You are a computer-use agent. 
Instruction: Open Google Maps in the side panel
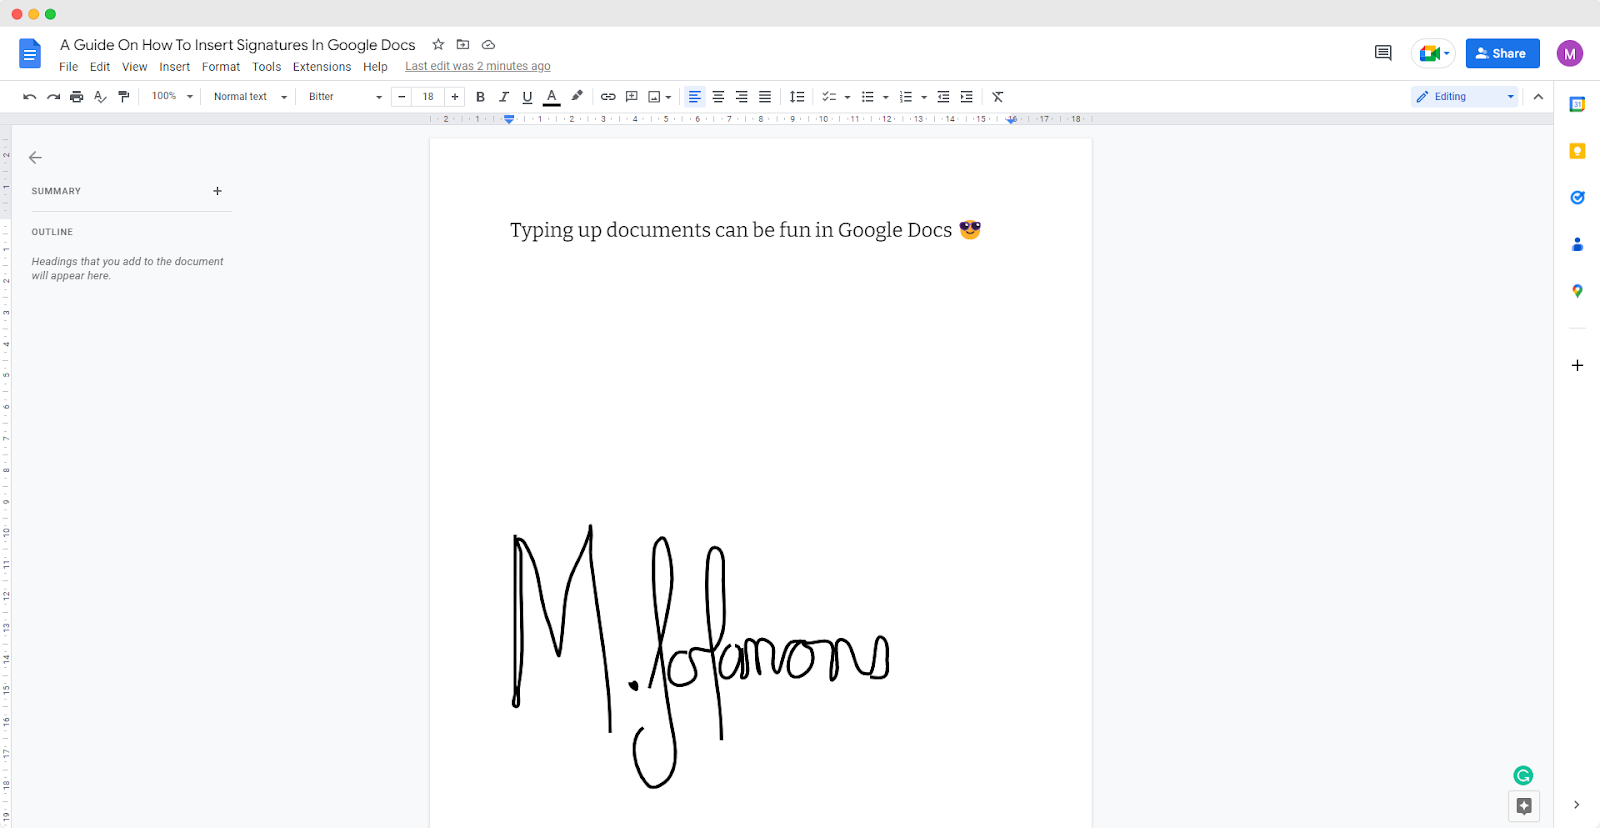1577,291
